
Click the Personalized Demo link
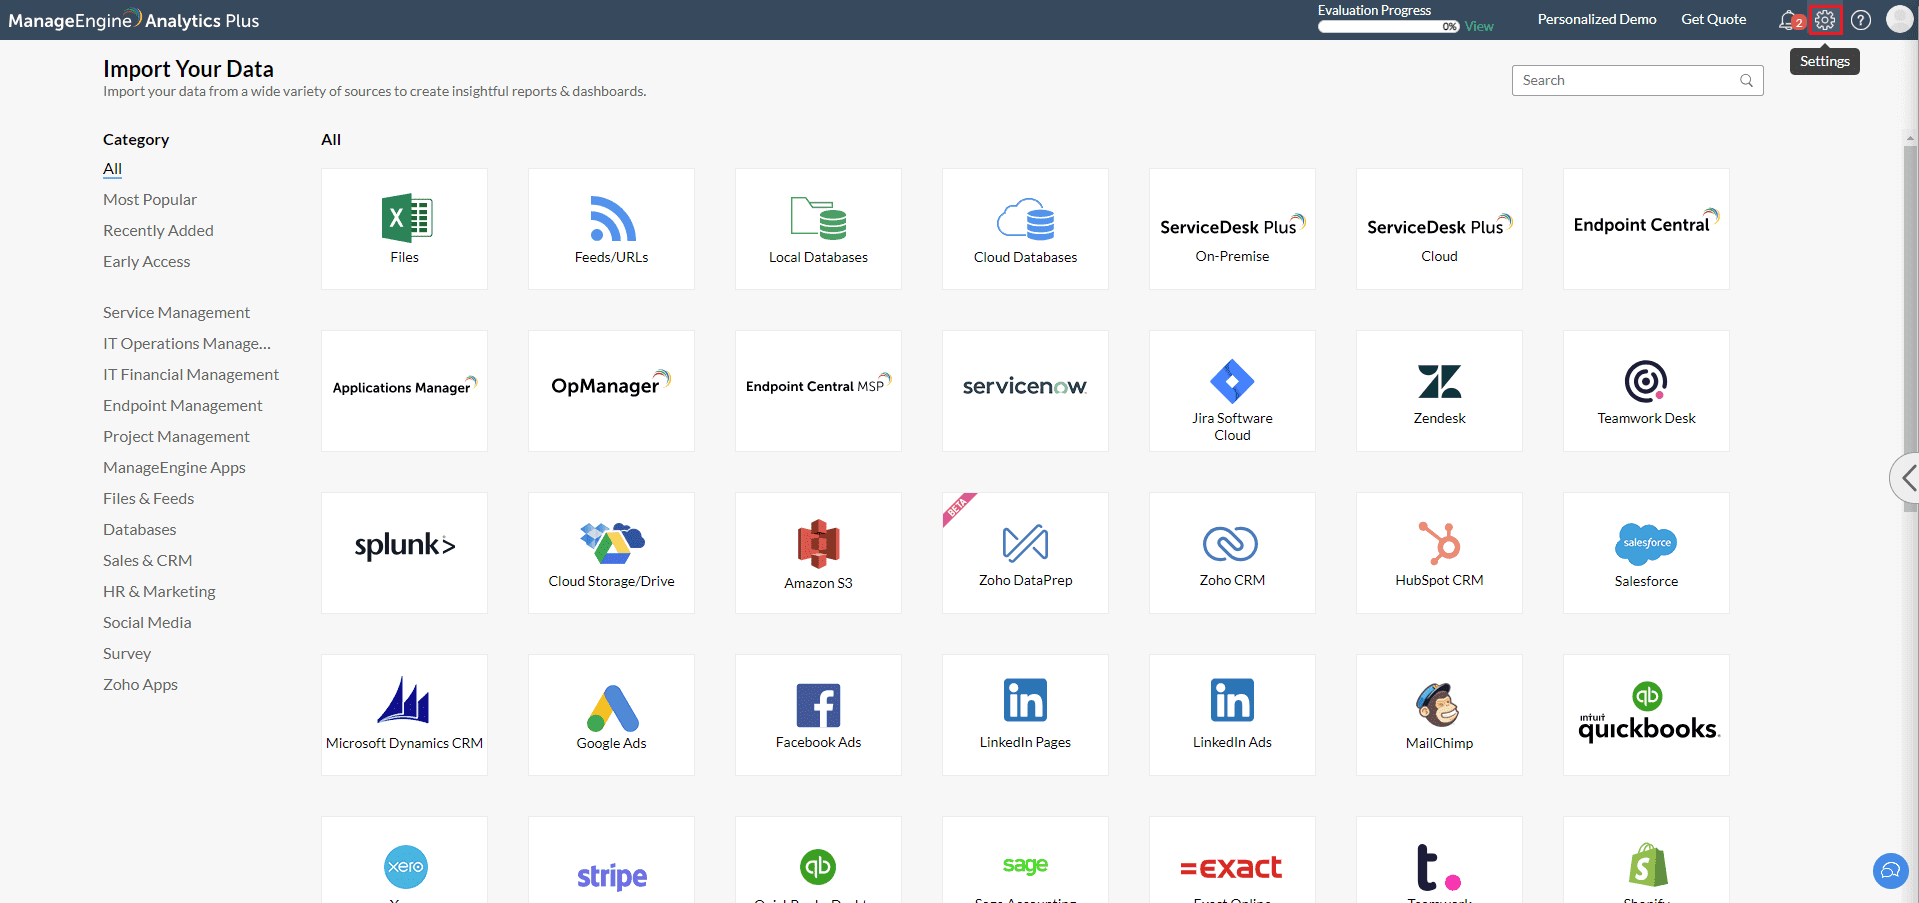[x=1597, y=19]
